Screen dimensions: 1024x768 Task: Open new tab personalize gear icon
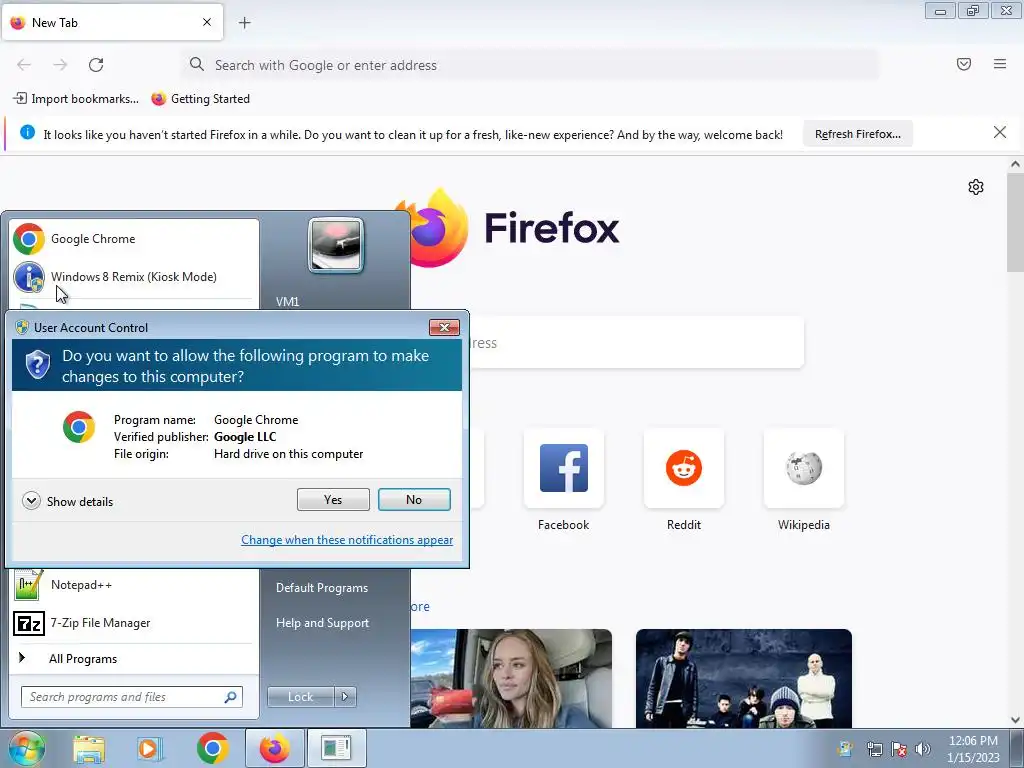click(x=976, y=187)
